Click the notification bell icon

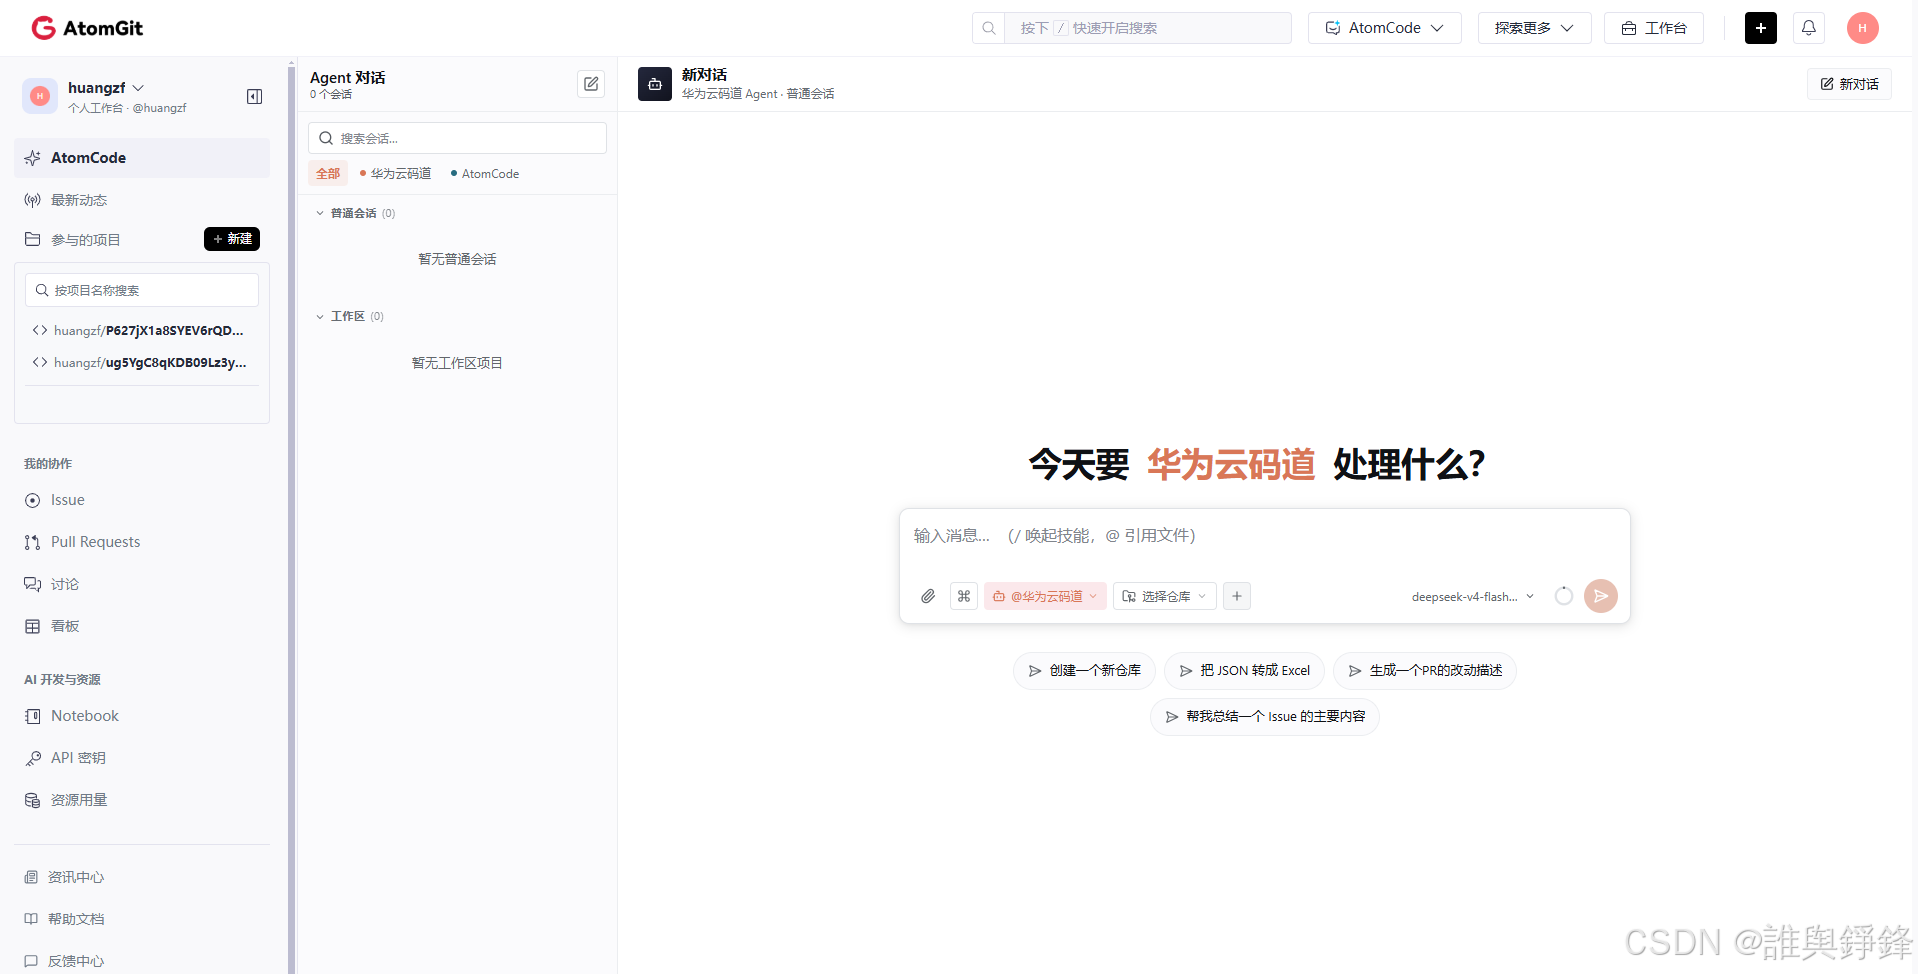[x=1809, y=28]
